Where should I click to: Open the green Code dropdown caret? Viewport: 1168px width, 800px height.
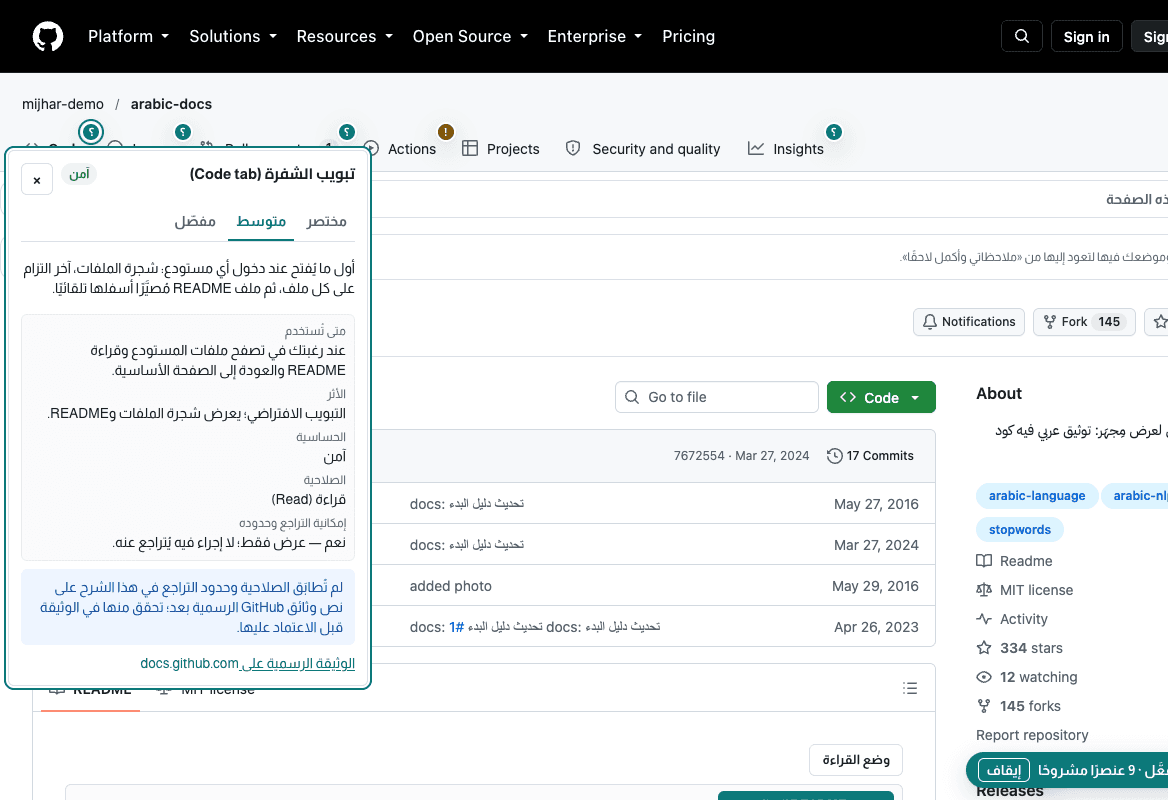click(915, 398)
